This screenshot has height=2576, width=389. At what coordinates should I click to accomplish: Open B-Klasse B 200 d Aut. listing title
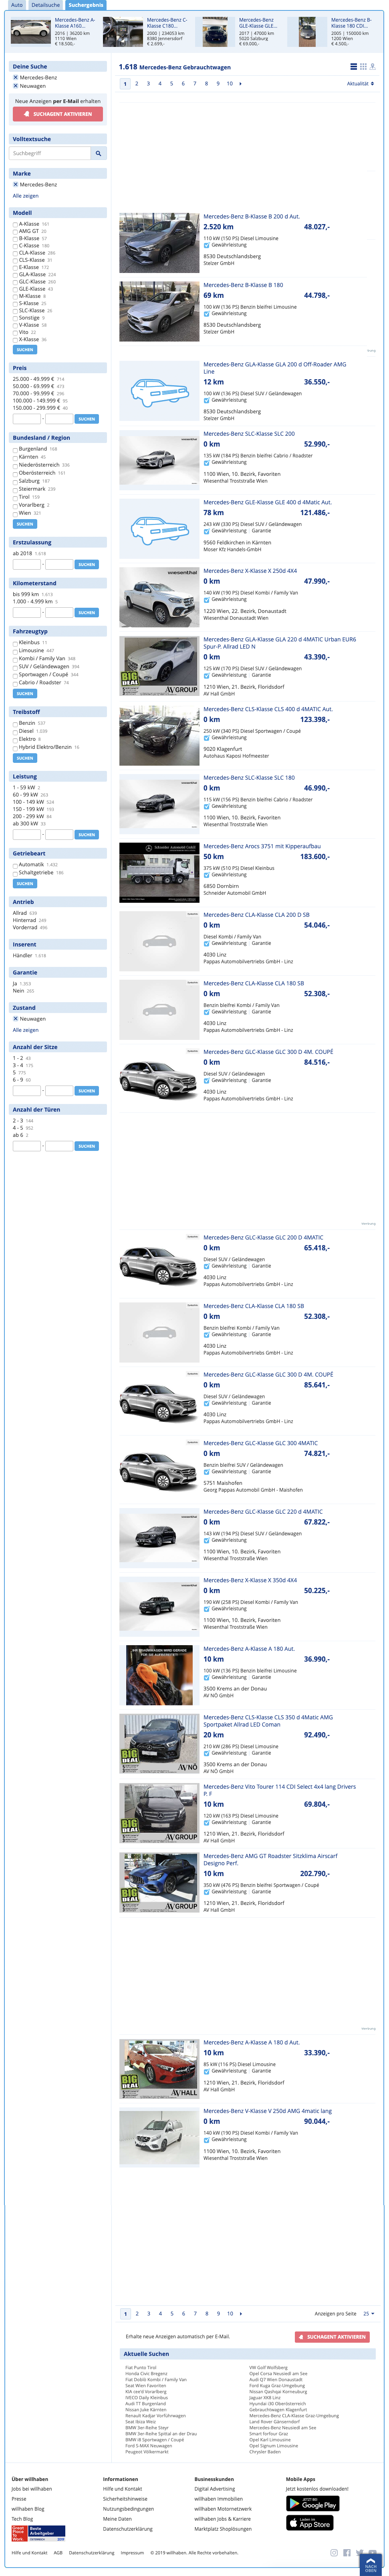251,217
